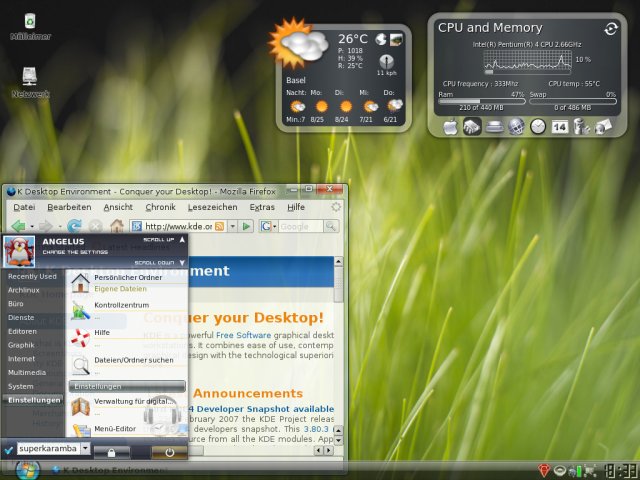Image resolution: width=640 pixels, height=480 pixels.
Task: Select Multimedia category
Action: (x=27, y=372)
